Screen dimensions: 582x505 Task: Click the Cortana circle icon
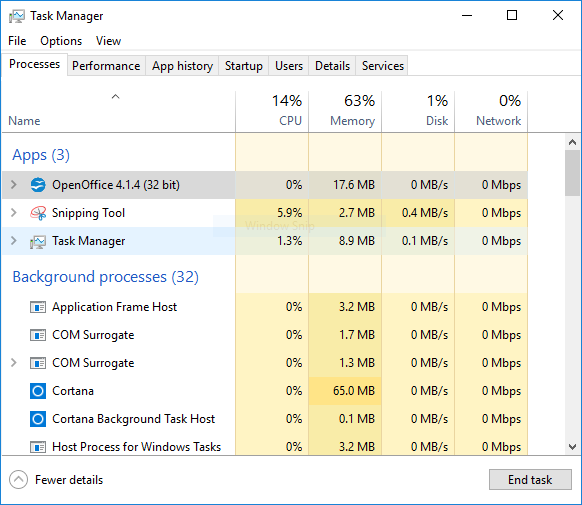tap(38, 391)
